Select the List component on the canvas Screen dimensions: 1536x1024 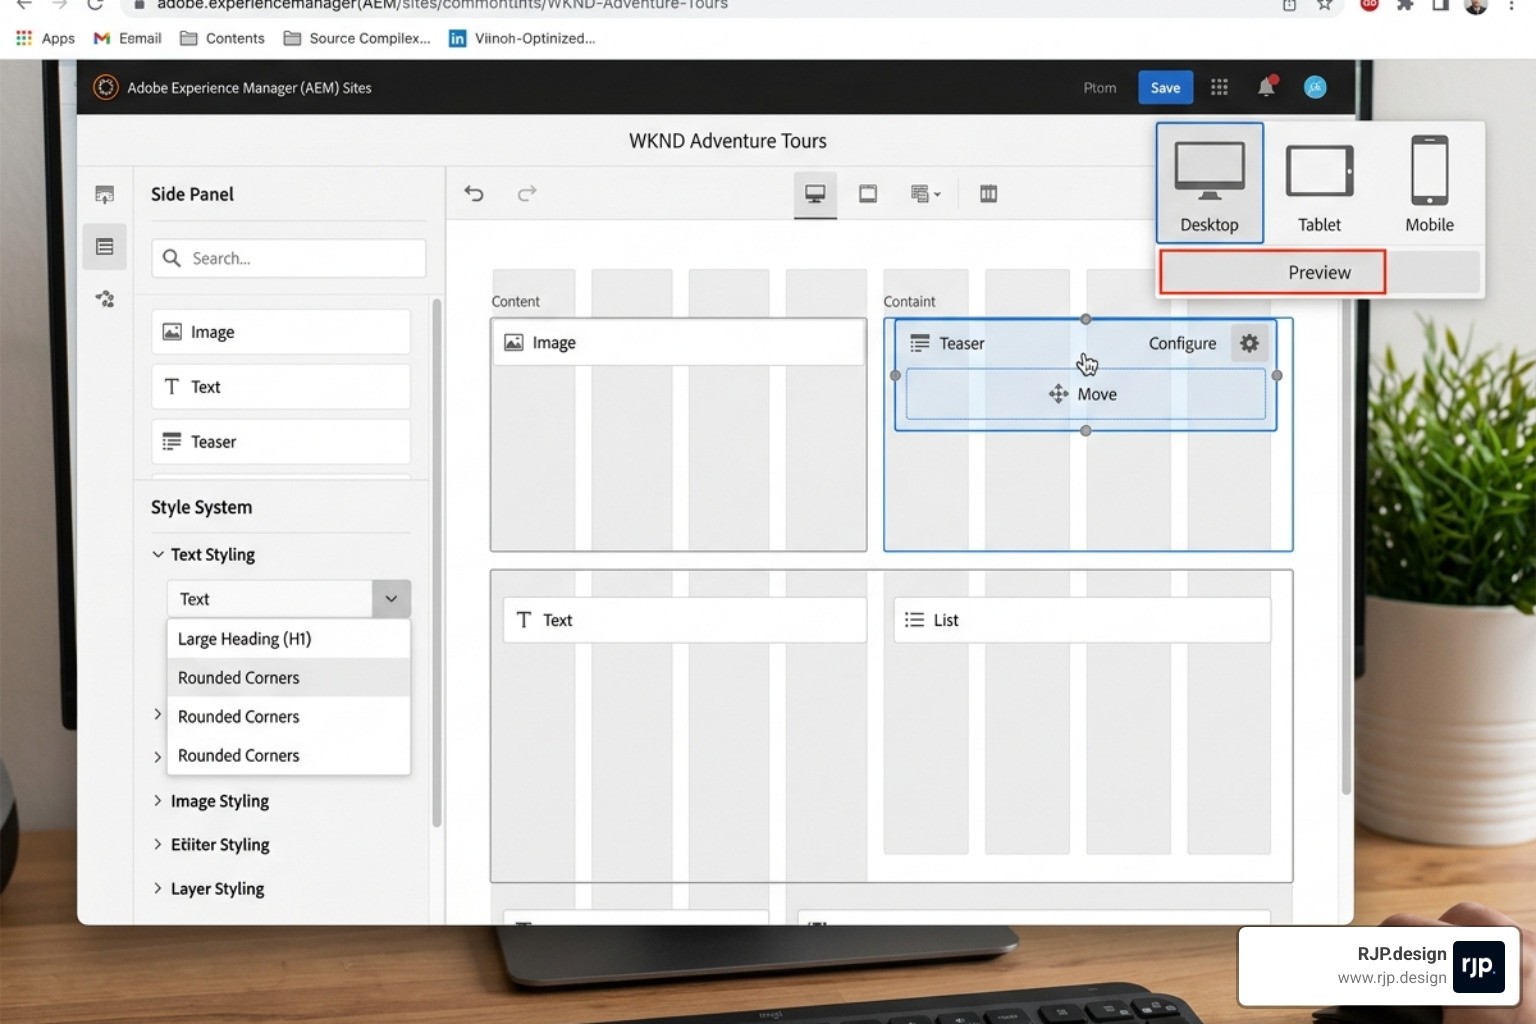(1082, 620)
